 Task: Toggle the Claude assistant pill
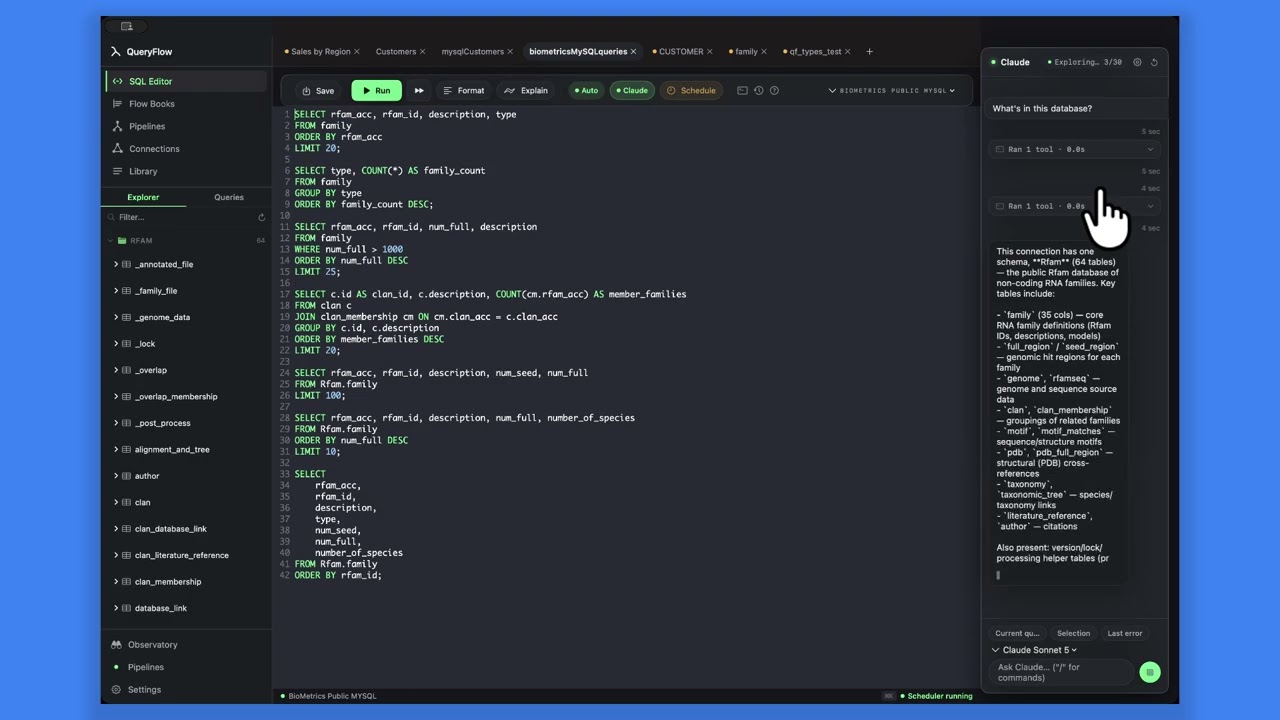click(x=632, y=90)
